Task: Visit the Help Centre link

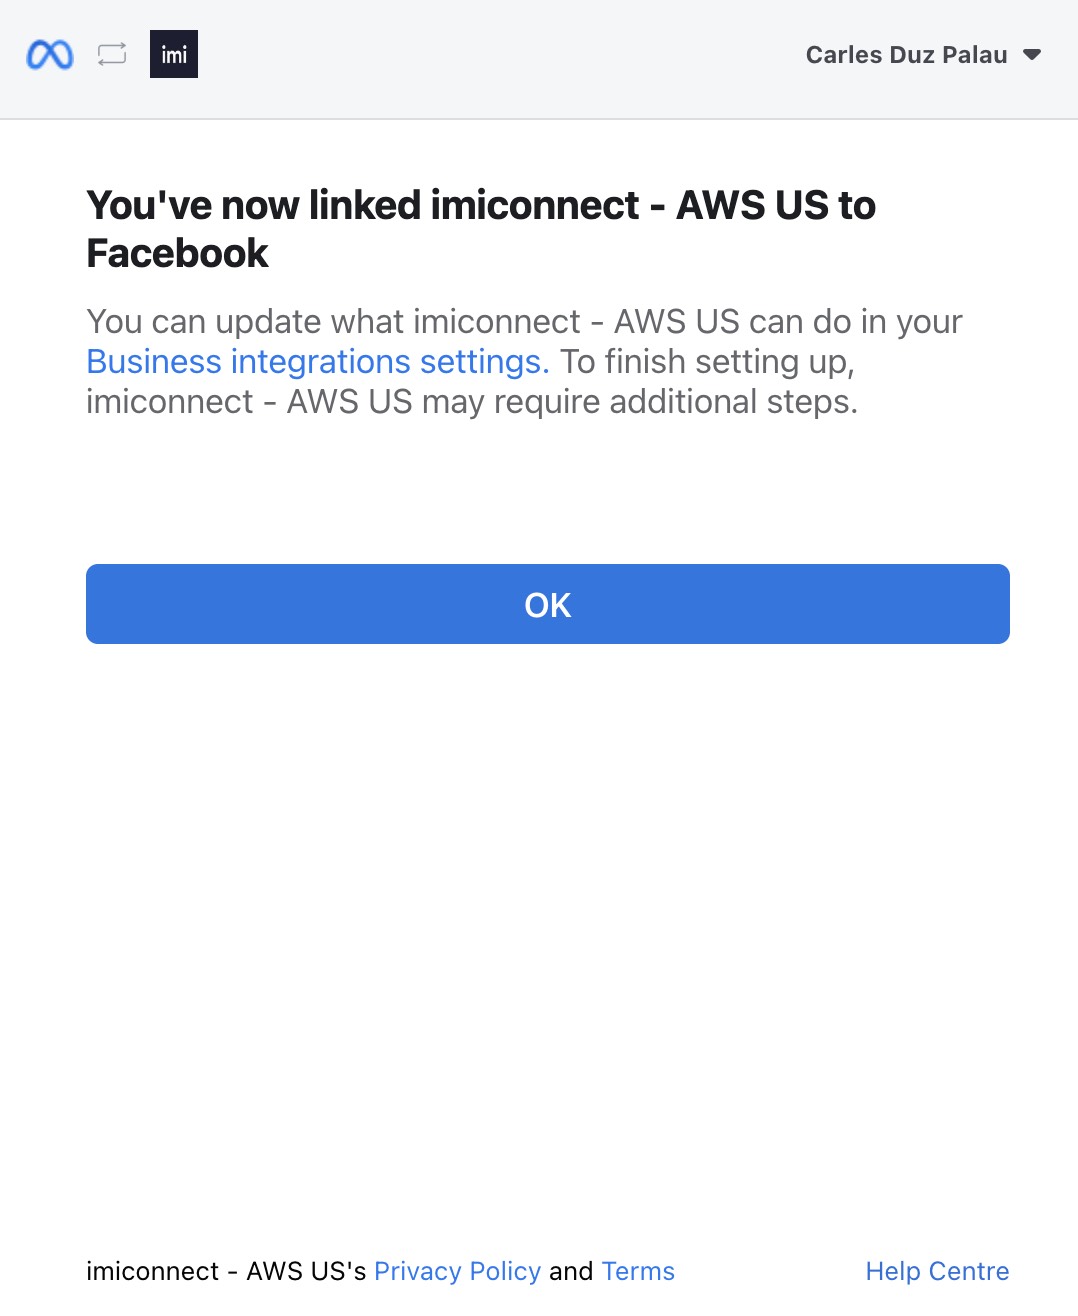Action: pyautogui.click(x=937, y=1271)
